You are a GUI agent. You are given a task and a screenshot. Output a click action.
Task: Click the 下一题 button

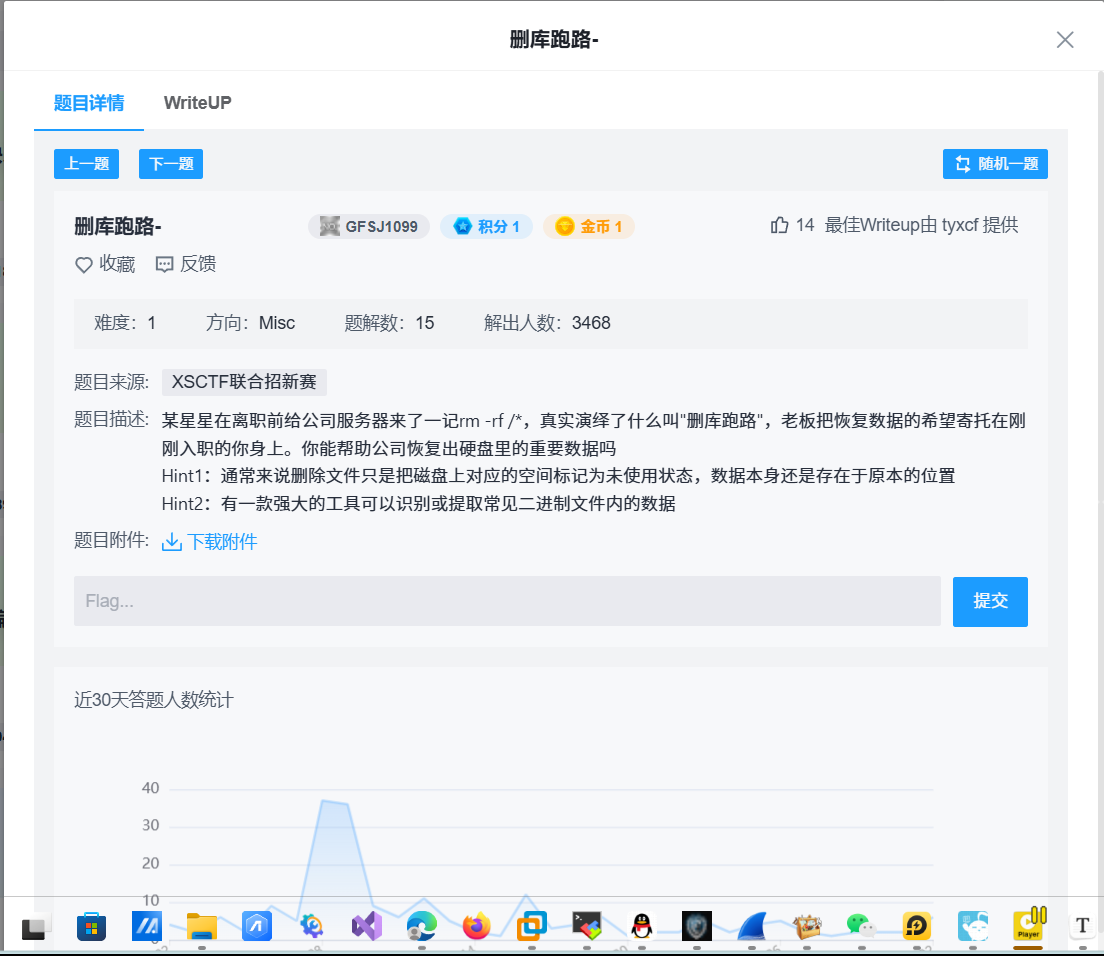[170, 163]
